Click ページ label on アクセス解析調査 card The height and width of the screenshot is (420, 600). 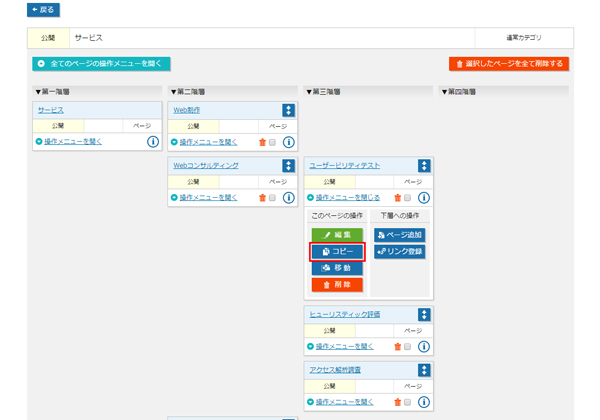click(x=413, y=386)
